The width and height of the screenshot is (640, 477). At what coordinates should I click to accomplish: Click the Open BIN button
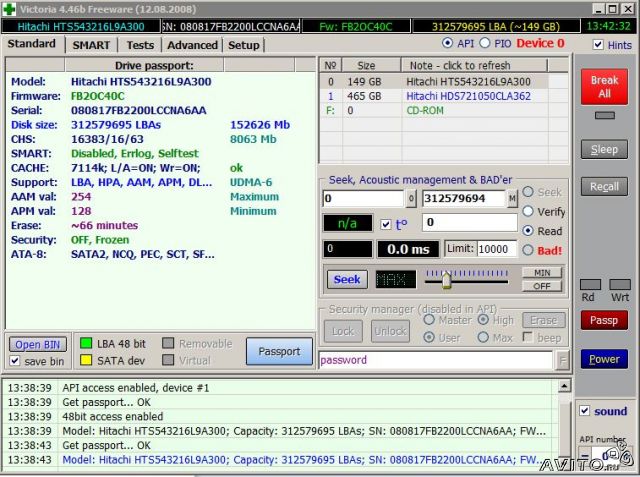pyautogui.click(x=38, y=345)
